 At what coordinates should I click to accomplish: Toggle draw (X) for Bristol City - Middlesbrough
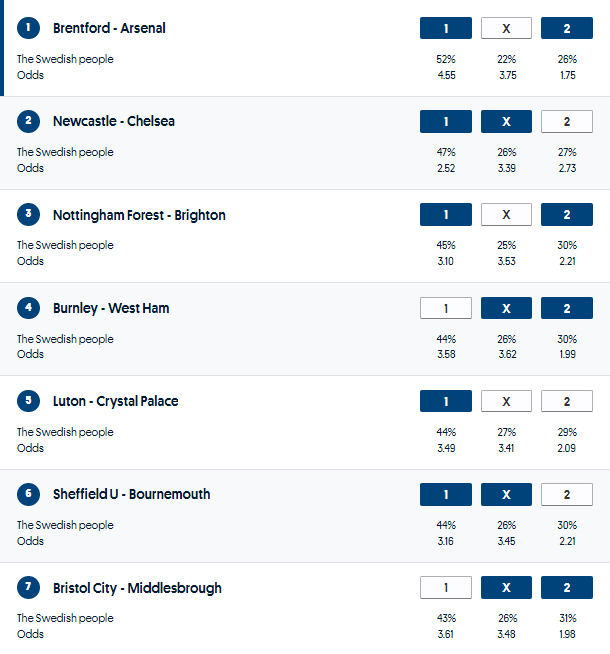click(506, 588)
